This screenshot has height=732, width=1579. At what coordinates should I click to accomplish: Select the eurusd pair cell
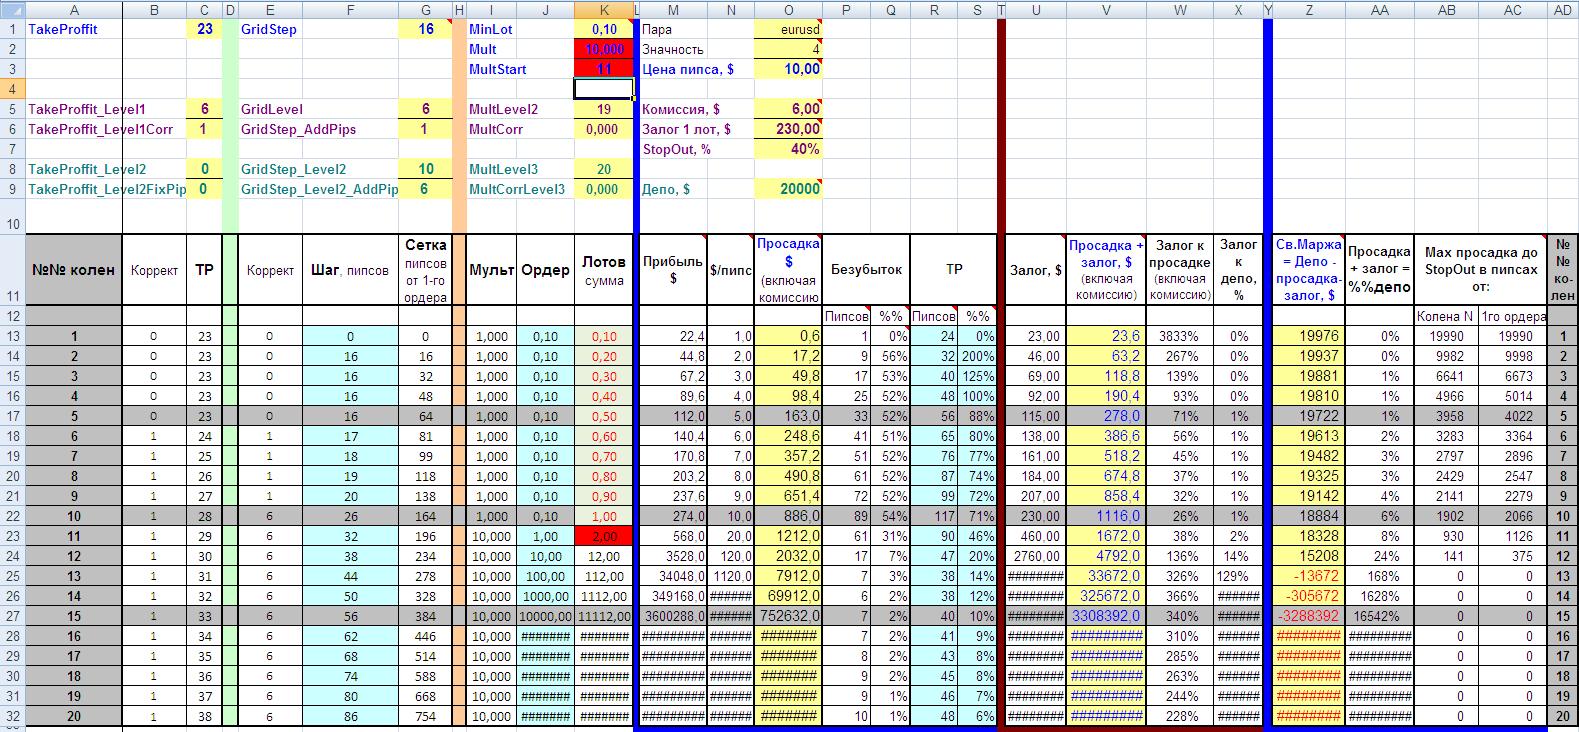(788, 29)
